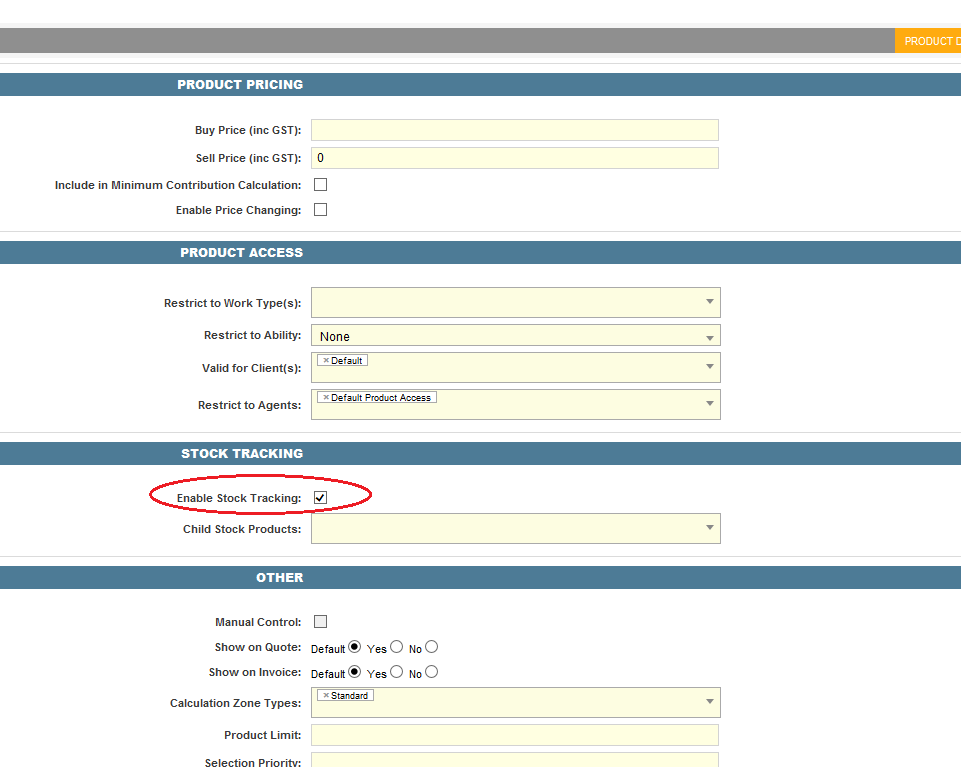961x767 pixels.
Task: Select Yes for Show on Invoice
Action: (x=396, y=672)
